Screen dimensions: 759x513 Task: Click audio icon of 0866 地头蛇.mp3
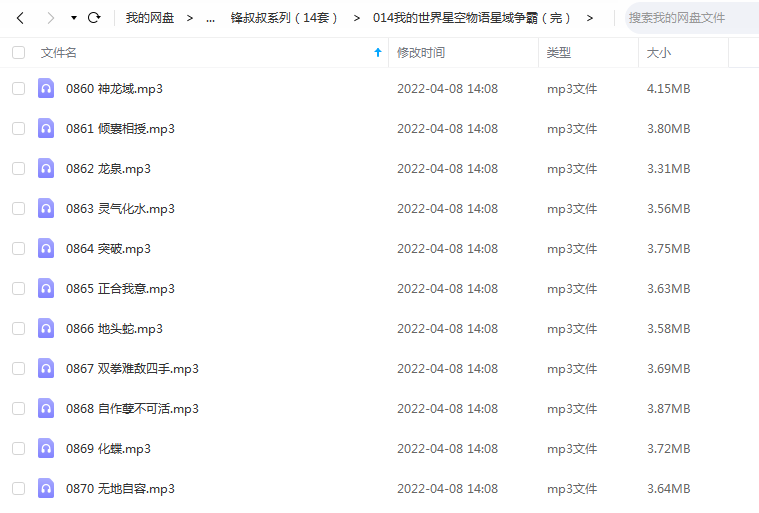(x=46, y=329)
